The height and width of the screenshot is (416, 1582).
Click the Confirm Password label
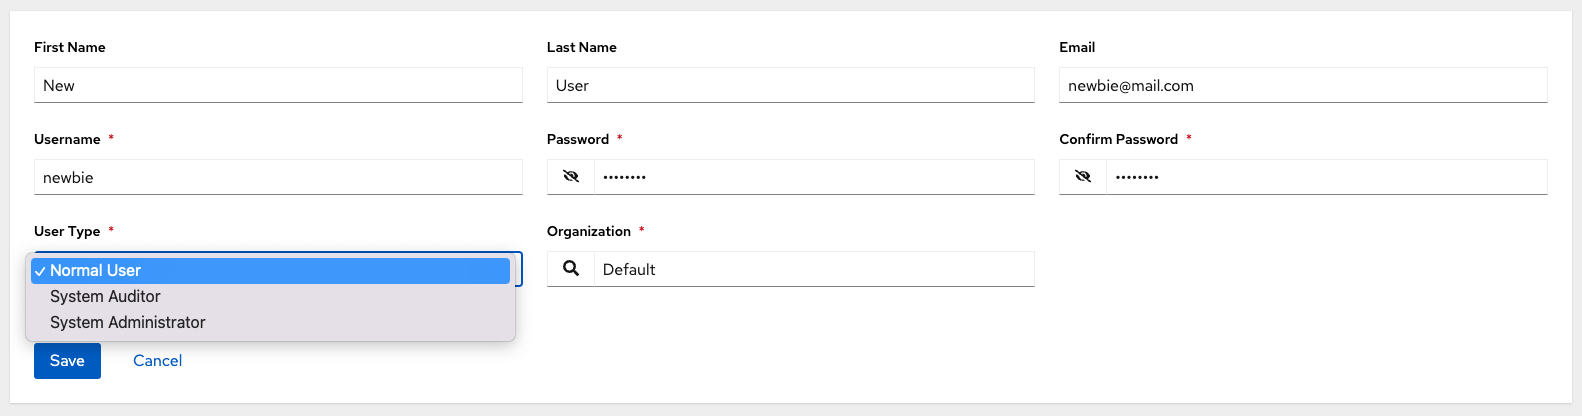[x=1118, y=139]
